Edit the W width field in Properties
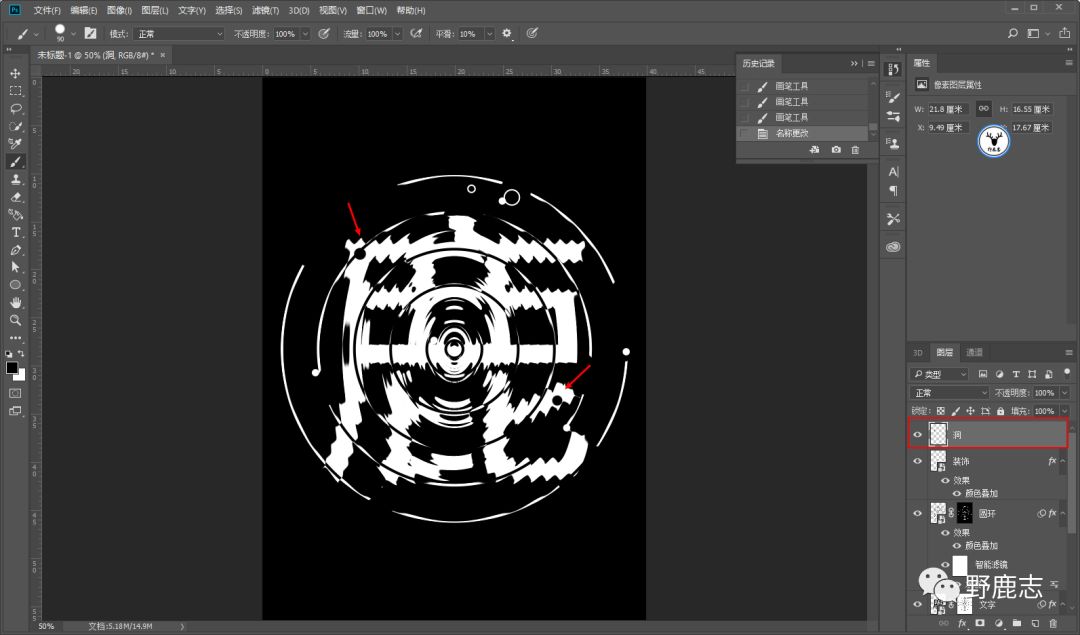Image resolution: width=1080 pixels, height=635 pixels. click(x=948, y=109)
